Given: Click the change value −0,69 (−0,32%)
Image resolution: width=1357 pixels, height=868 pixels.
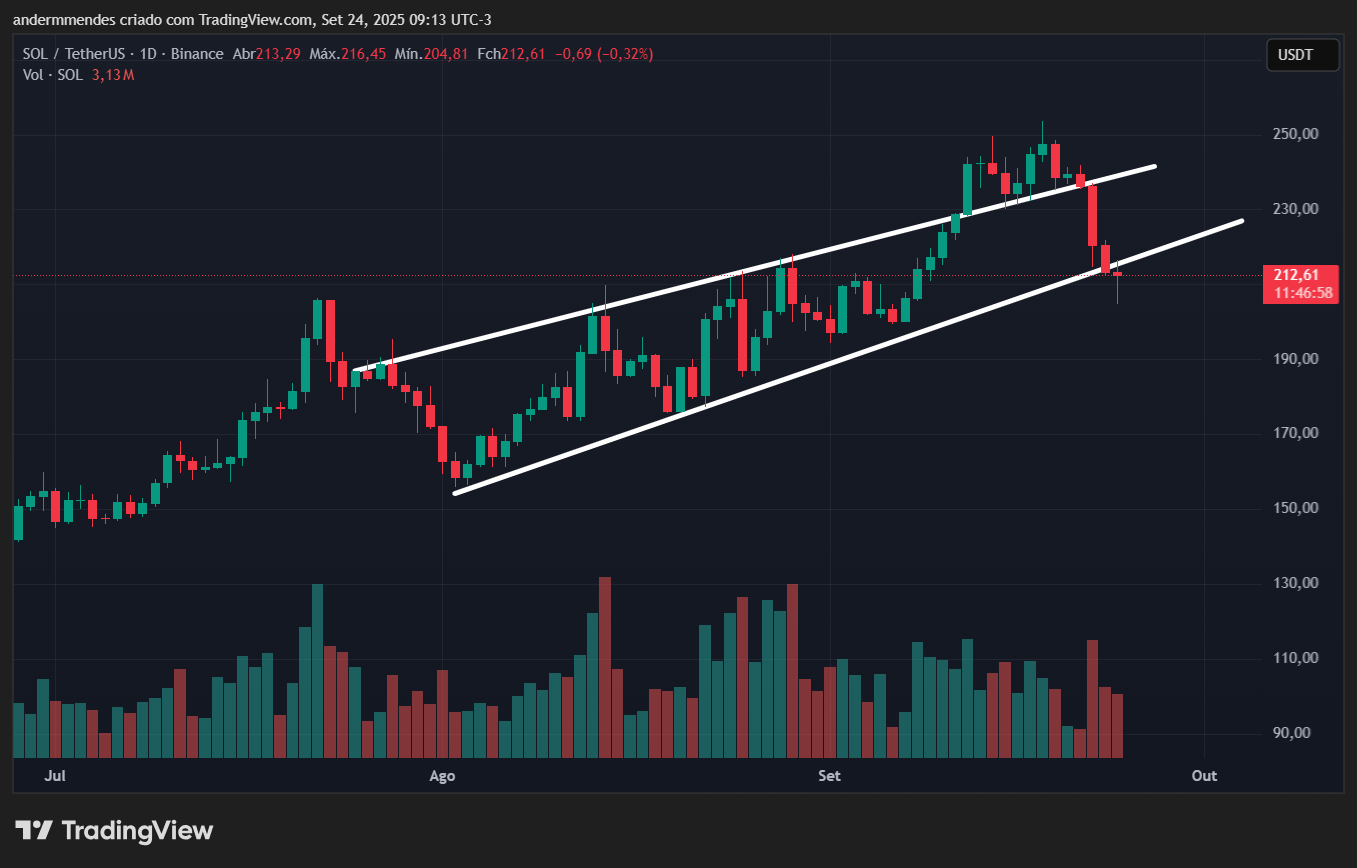Looking at the screenshot, I should click(603, 54).
